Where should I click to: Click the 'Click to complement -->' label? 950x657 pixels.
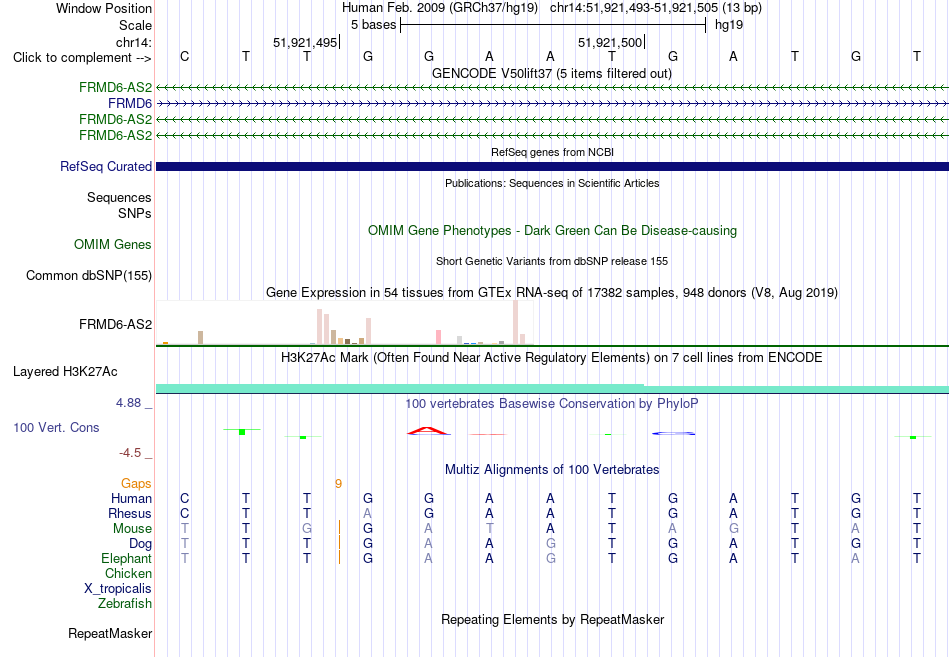coord(82,58)
